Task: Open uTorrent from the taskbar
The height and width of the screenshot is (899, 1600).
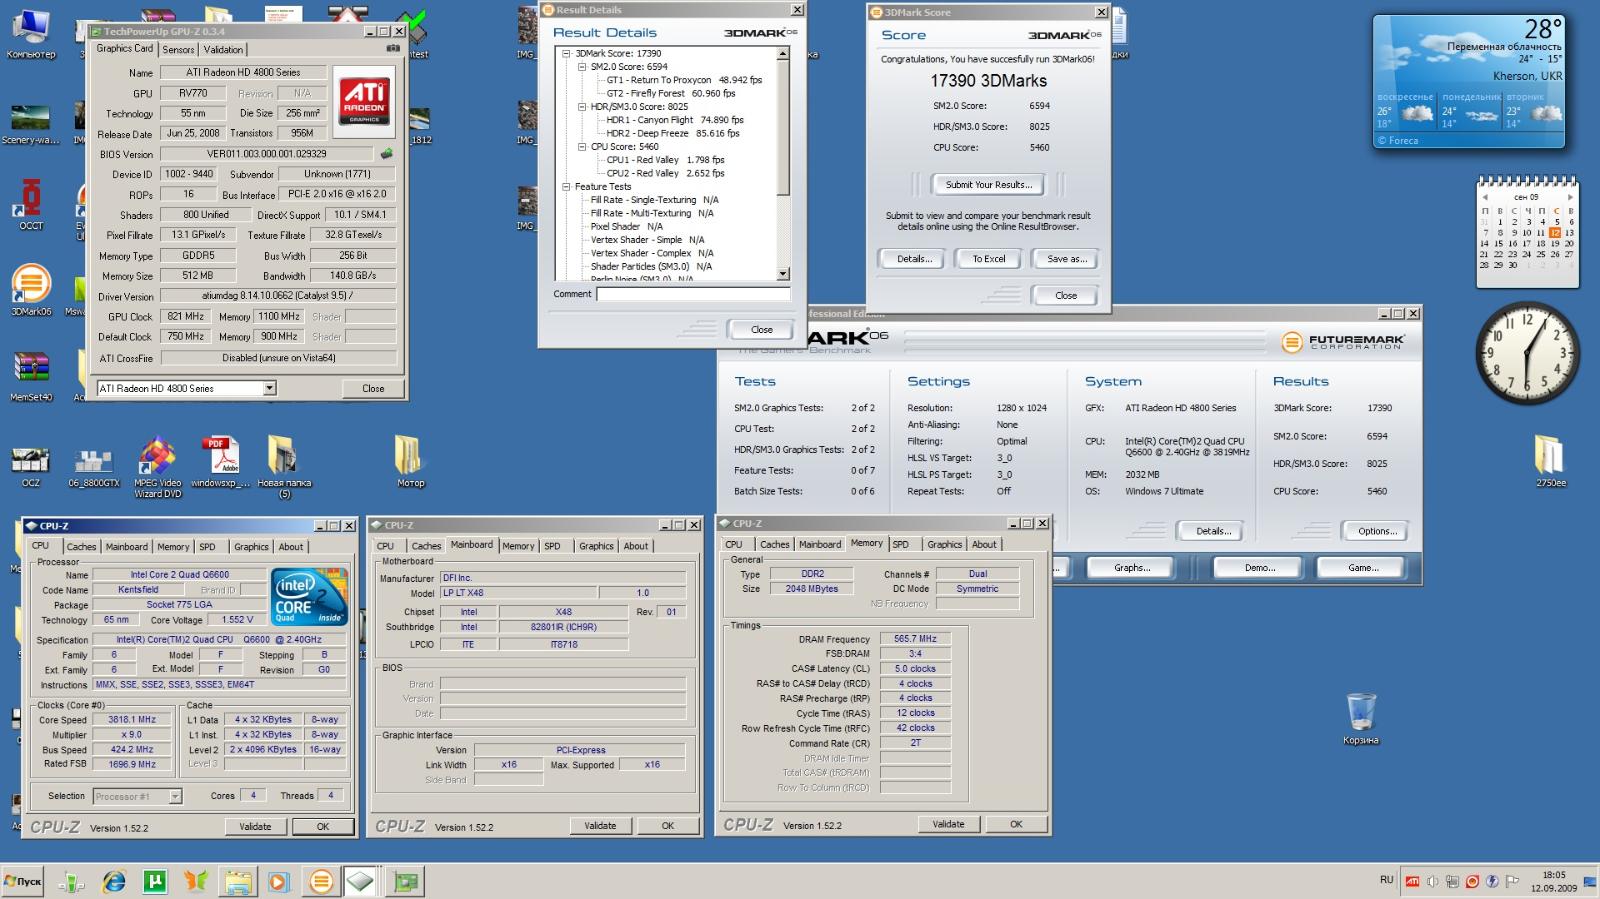Action: coord(155,881)
